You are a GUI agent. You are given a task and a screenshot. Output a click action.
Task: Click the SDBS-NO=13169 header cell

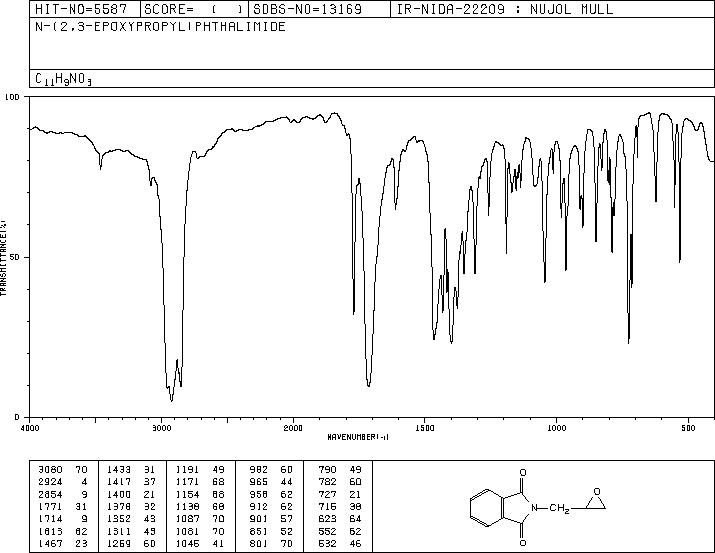tap(319, 9)
